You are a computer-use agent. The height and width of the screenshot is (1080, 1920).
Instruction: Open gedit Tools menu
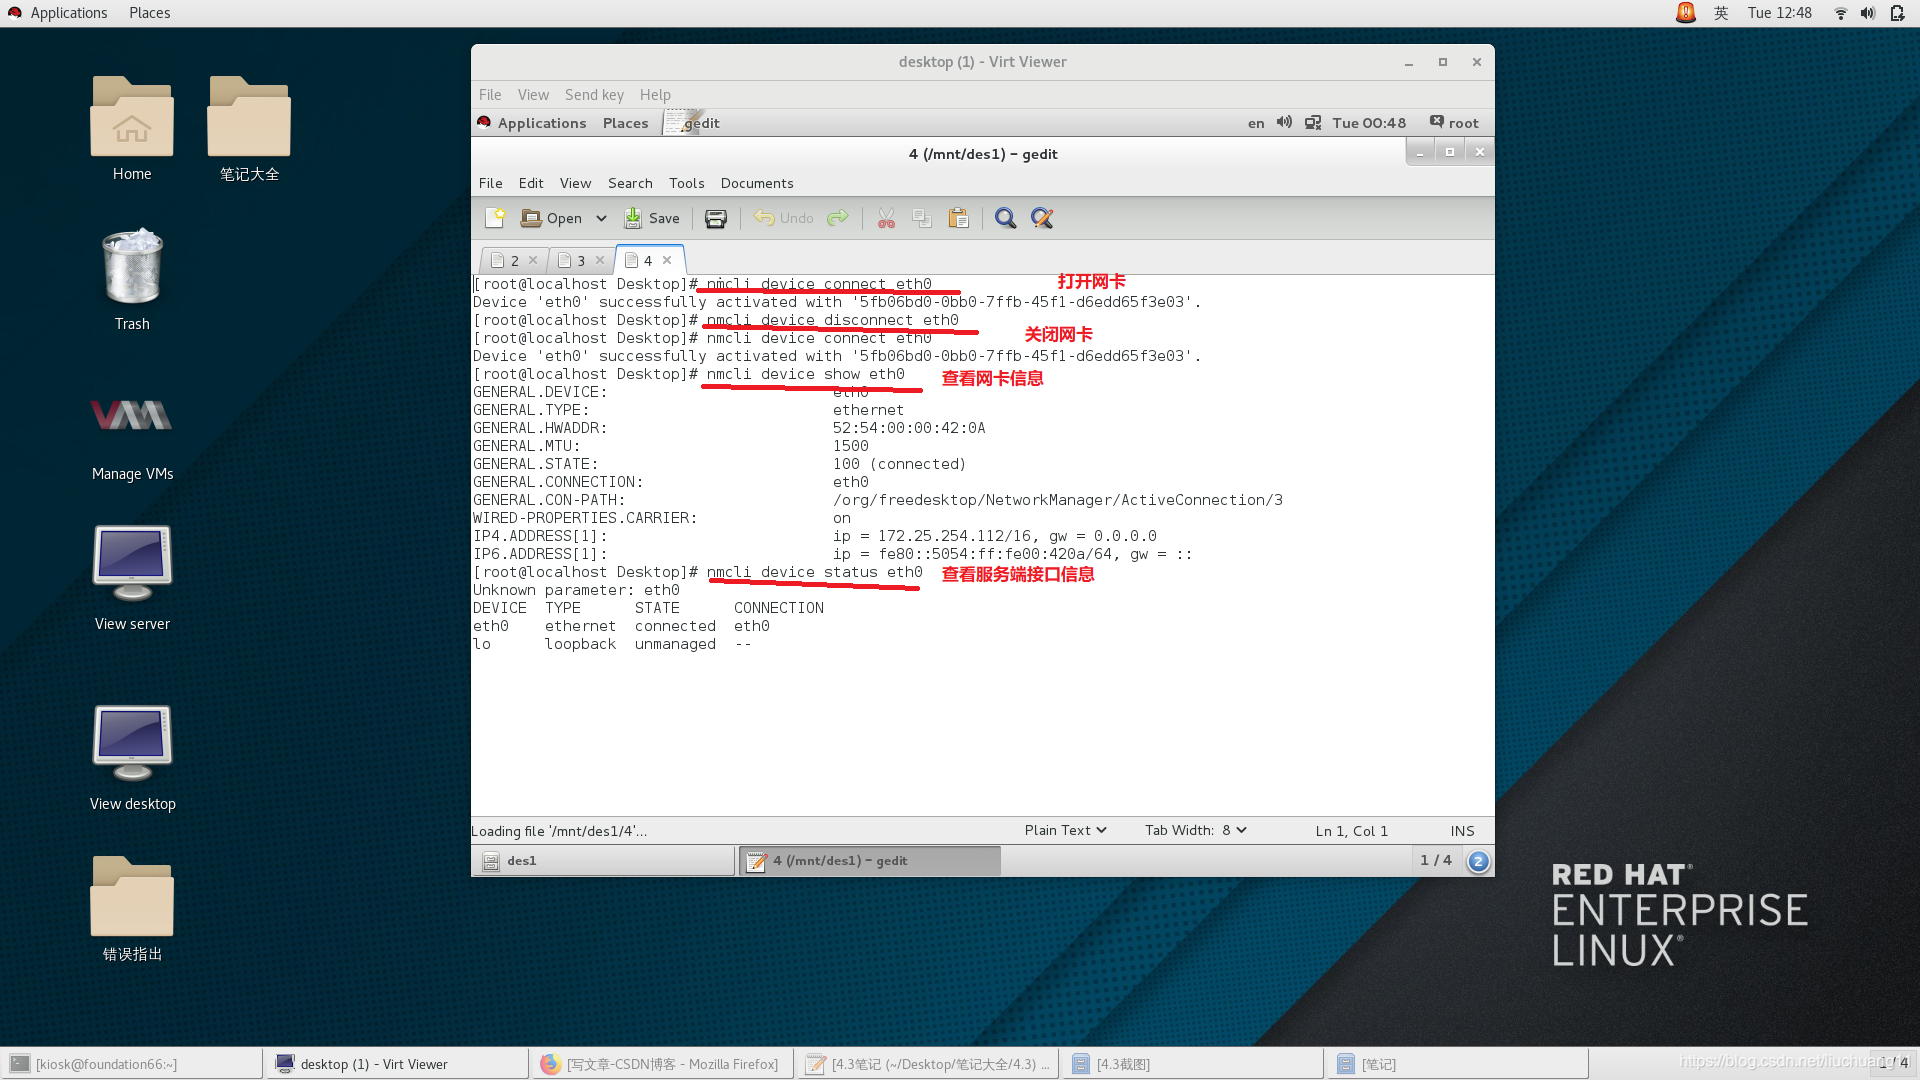point(686,183)
